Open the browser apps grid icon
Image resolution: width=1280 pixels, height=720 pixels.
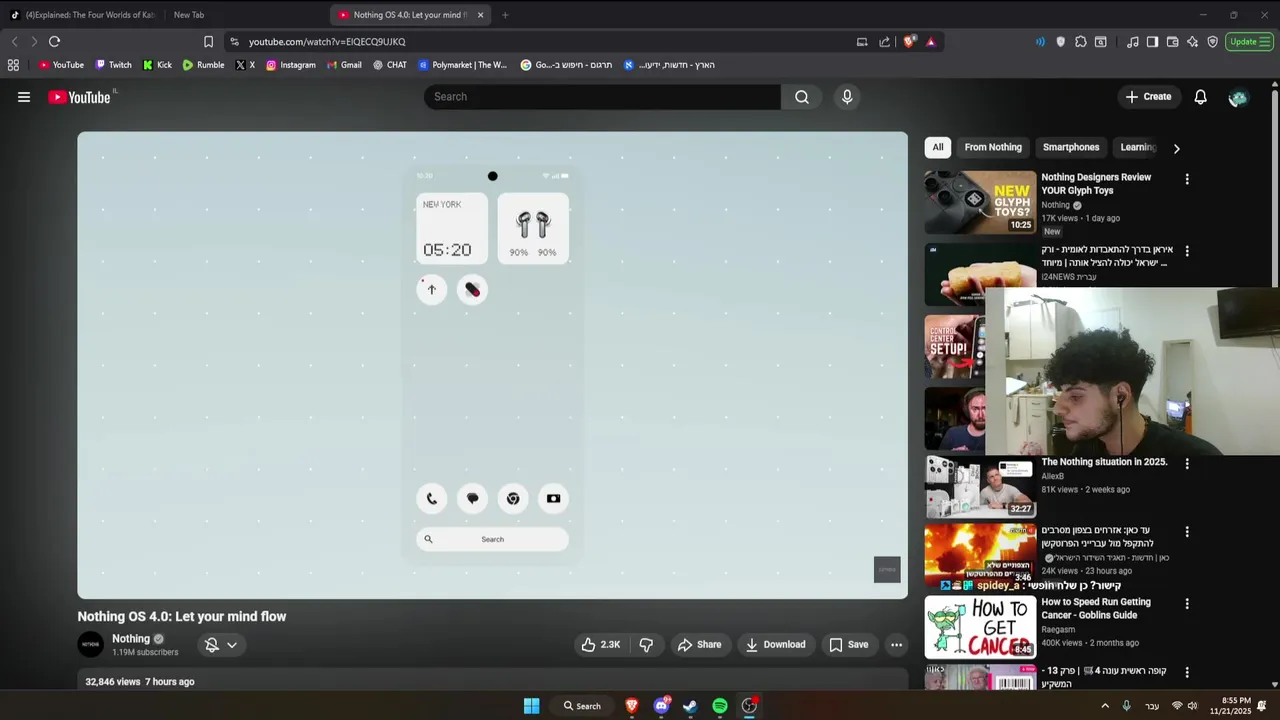pos(13,65)
